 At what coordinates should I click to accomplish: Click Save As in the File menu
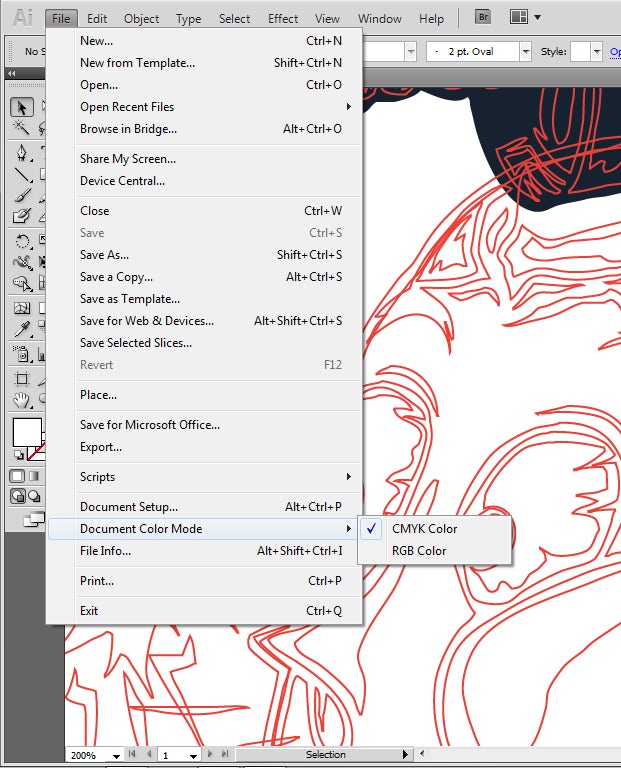click(104, 255)
